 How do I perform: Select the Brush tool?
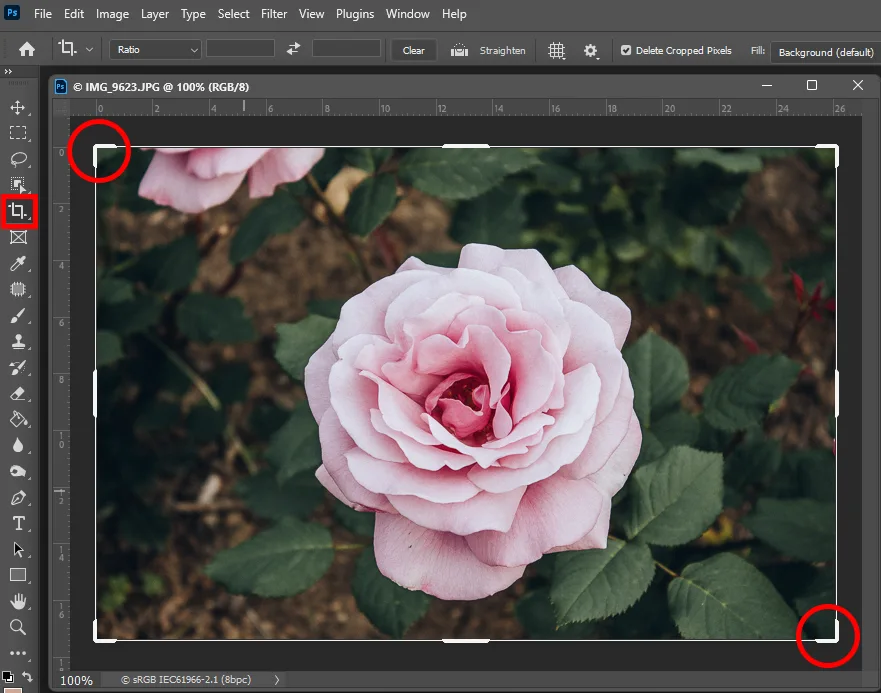tap(18, 315)
